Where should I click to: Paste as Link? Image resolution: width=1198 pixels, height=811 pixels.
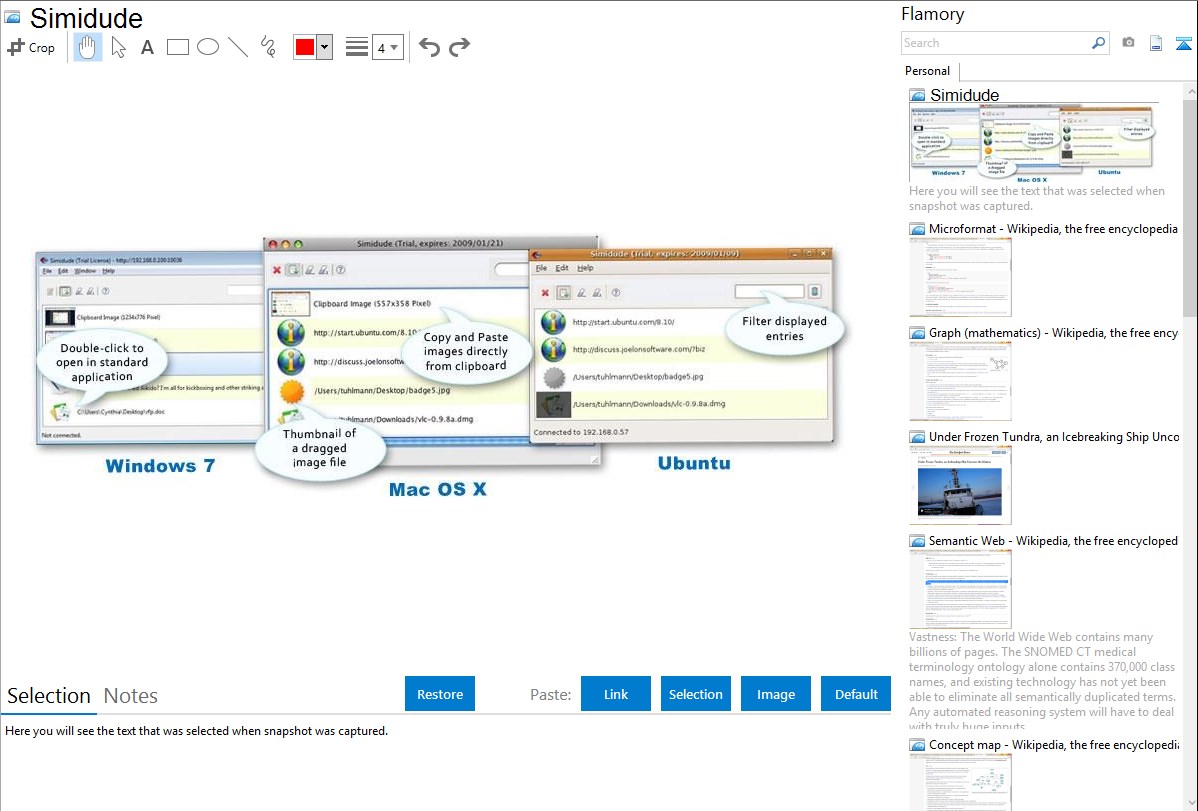click(616, 694)
